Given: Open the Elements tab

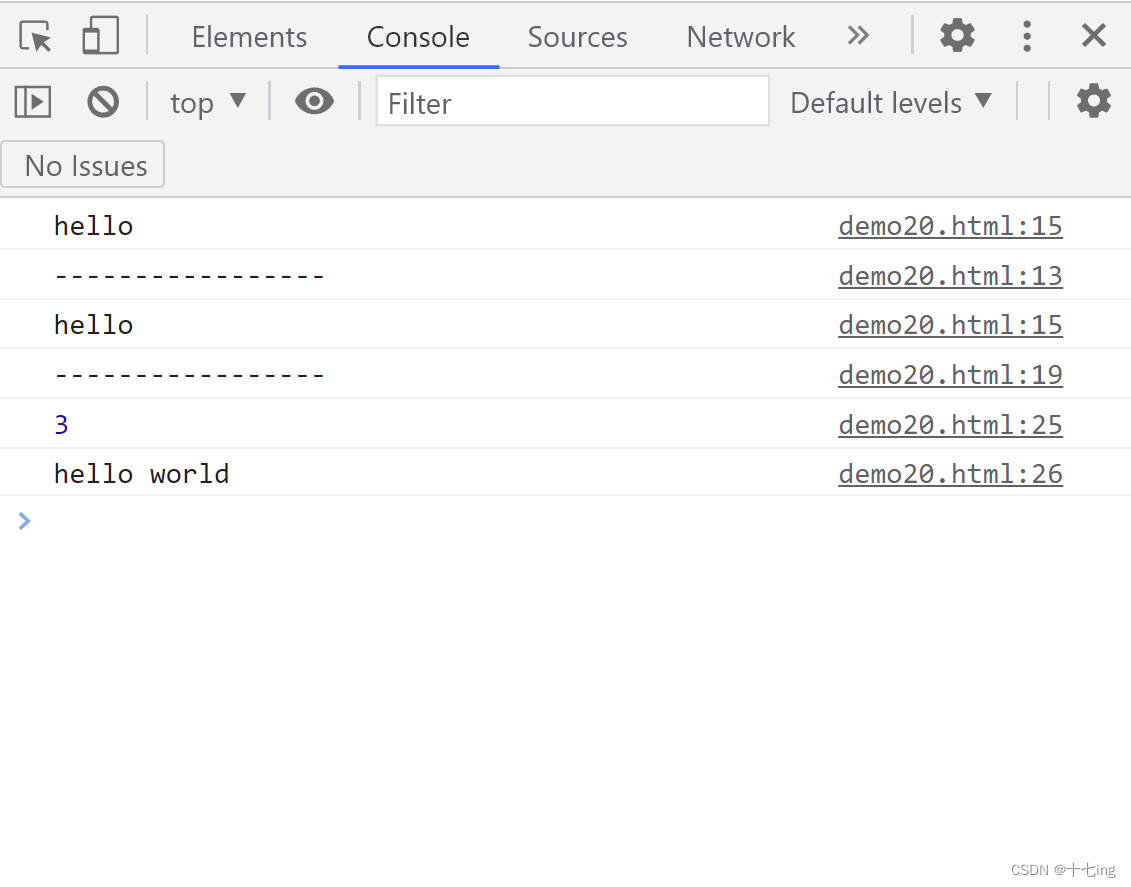Looking at the screenshot, I should [x=249, y=37].
